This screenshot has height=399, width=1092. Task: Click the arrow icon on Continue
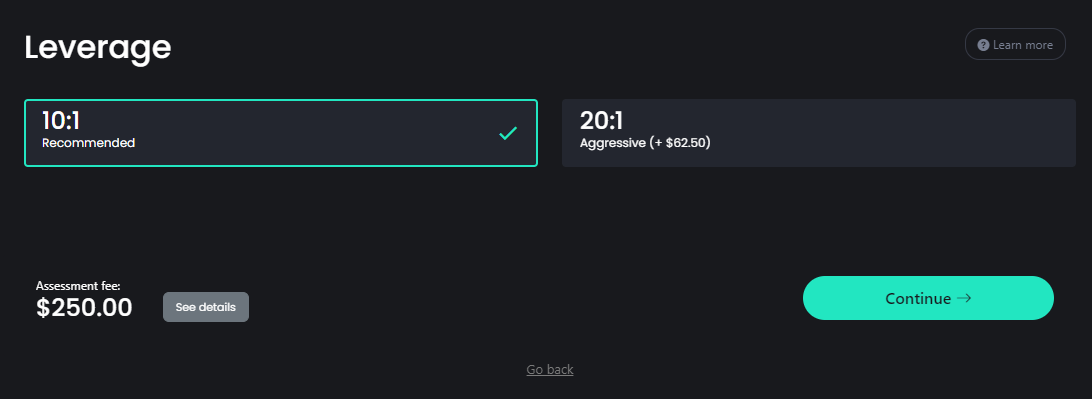tap(964, 298)
